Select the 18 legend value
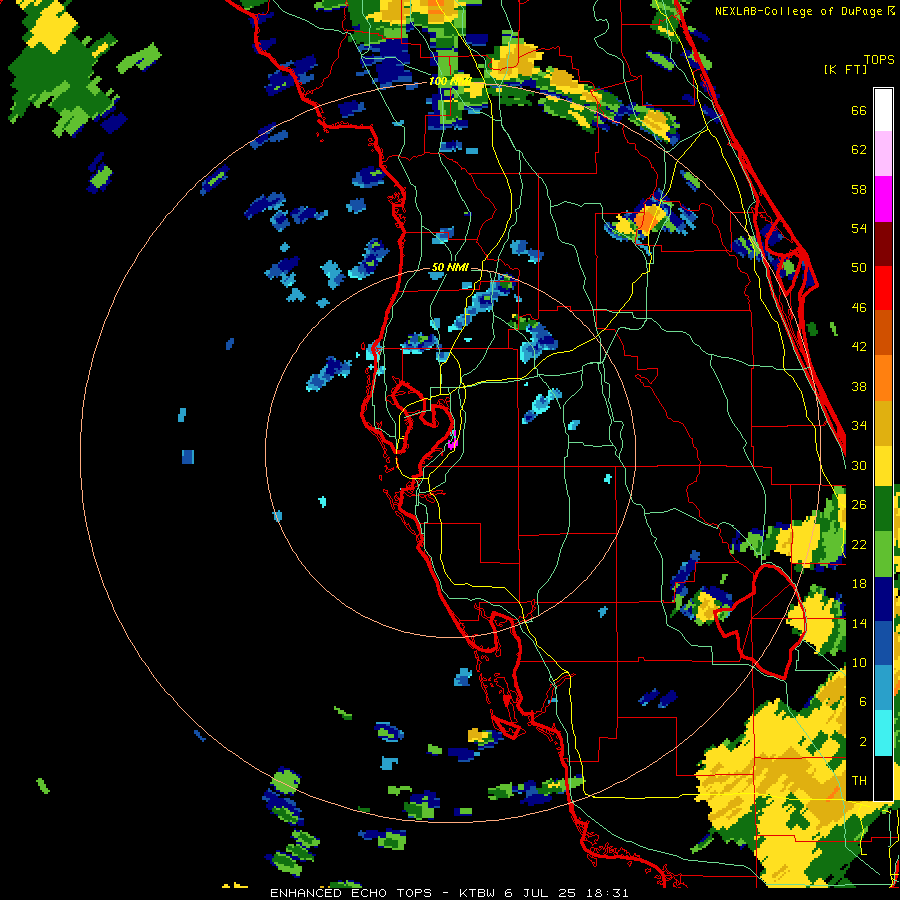900x900 pixels. pos(859,584)
